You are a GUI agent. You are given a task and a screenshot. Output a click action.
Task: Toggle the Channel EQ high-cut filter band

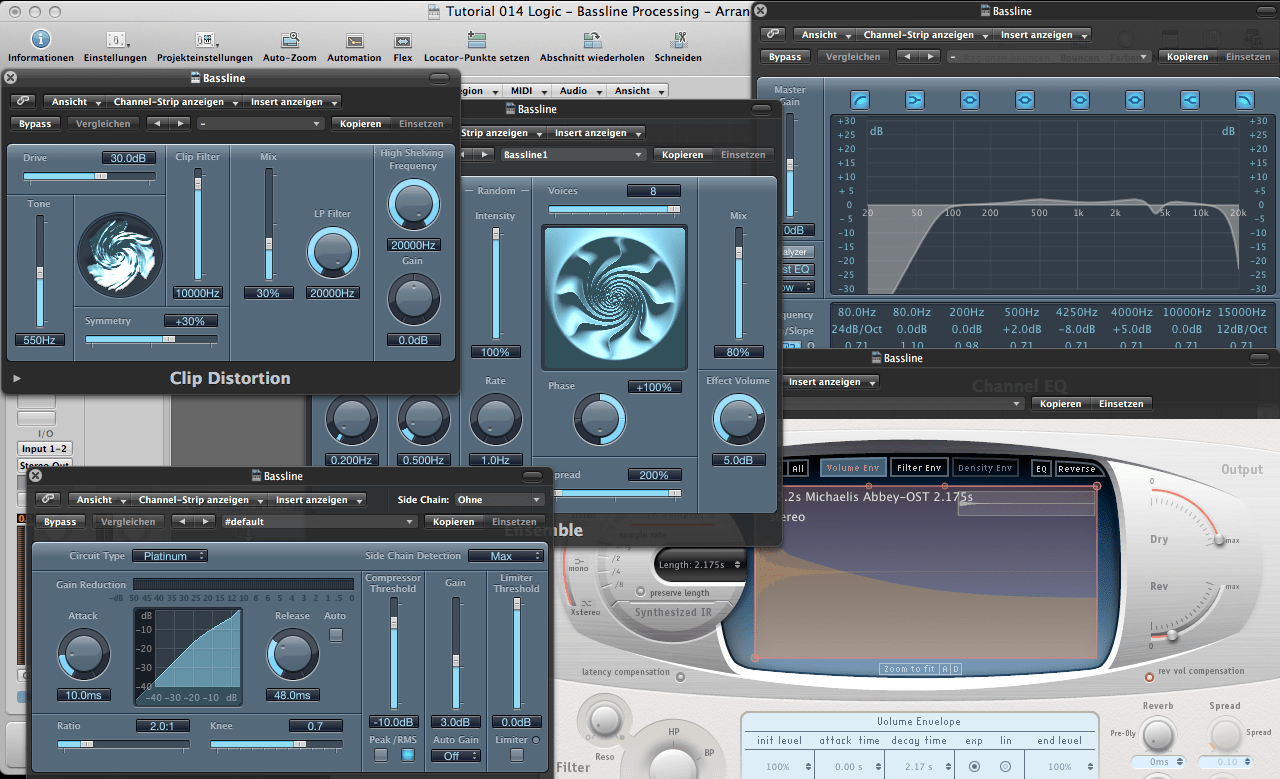[1244, 99]
